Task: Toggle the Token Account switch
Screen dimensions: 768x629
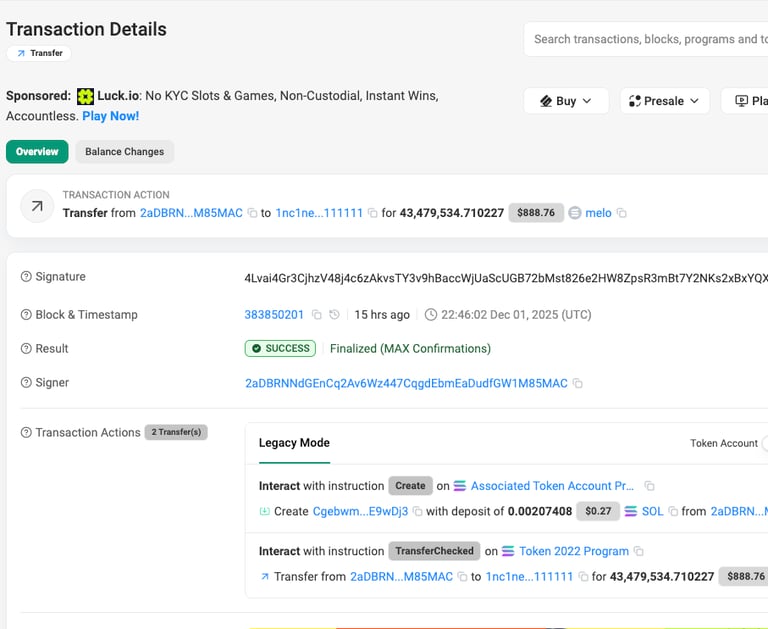Action: click(x=764, y=443)
